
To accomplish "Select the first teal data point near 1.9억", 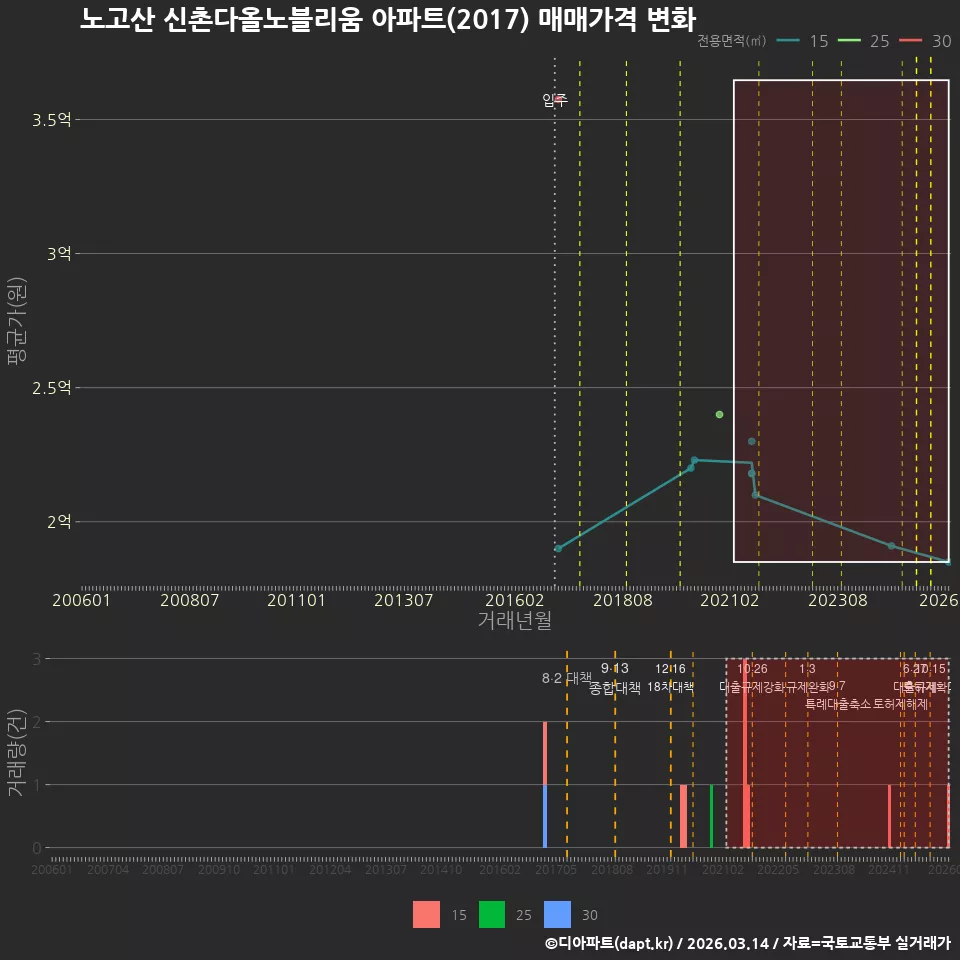I will (558, 548).
